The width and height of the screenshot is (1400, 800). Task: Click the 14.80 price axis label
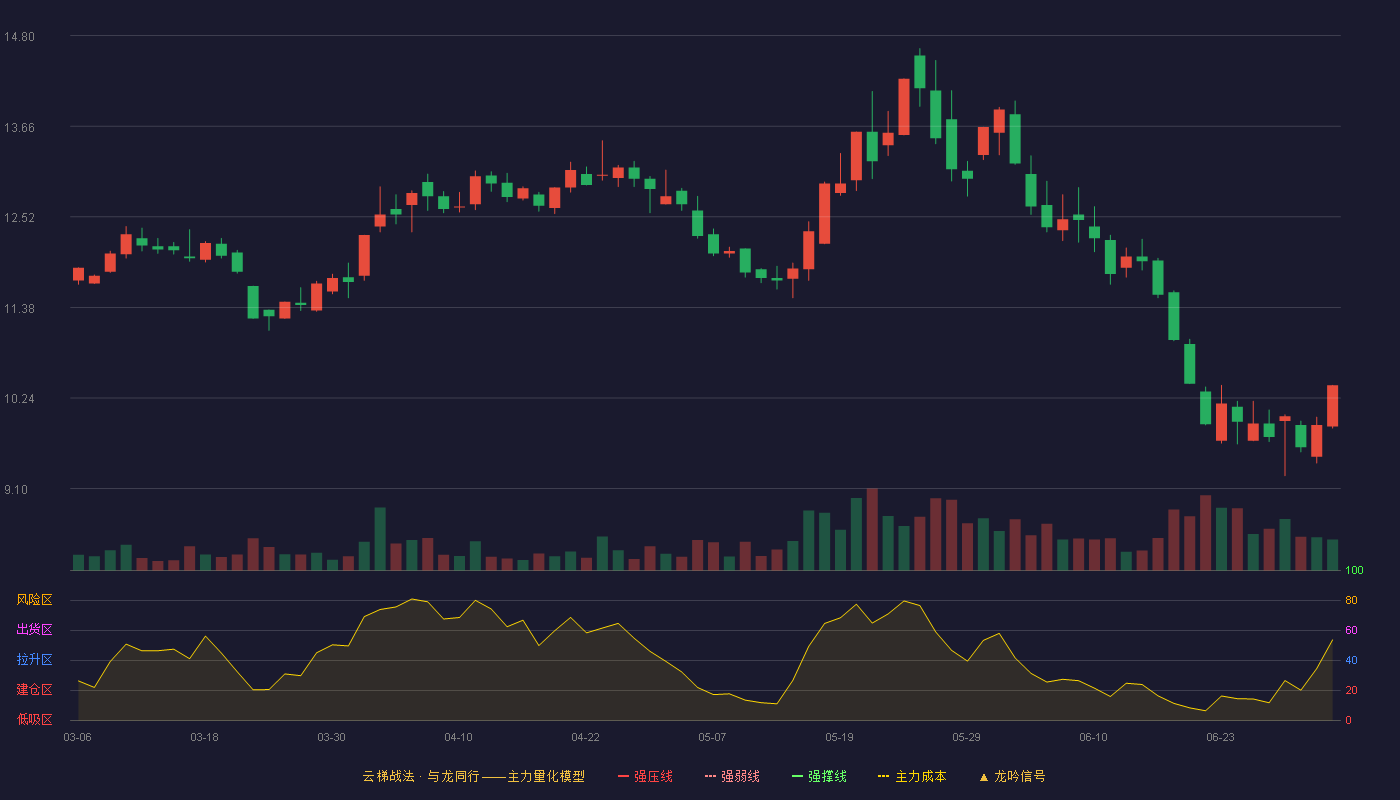19,37
